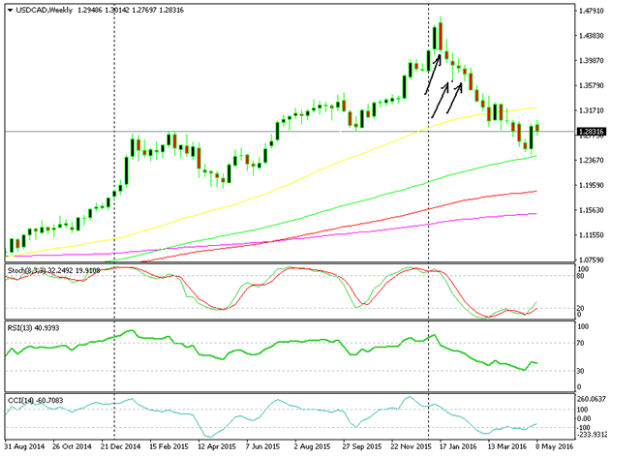627x456 pixels.
Task: Select the green RSI line
Action: click(x=280, y=343)
